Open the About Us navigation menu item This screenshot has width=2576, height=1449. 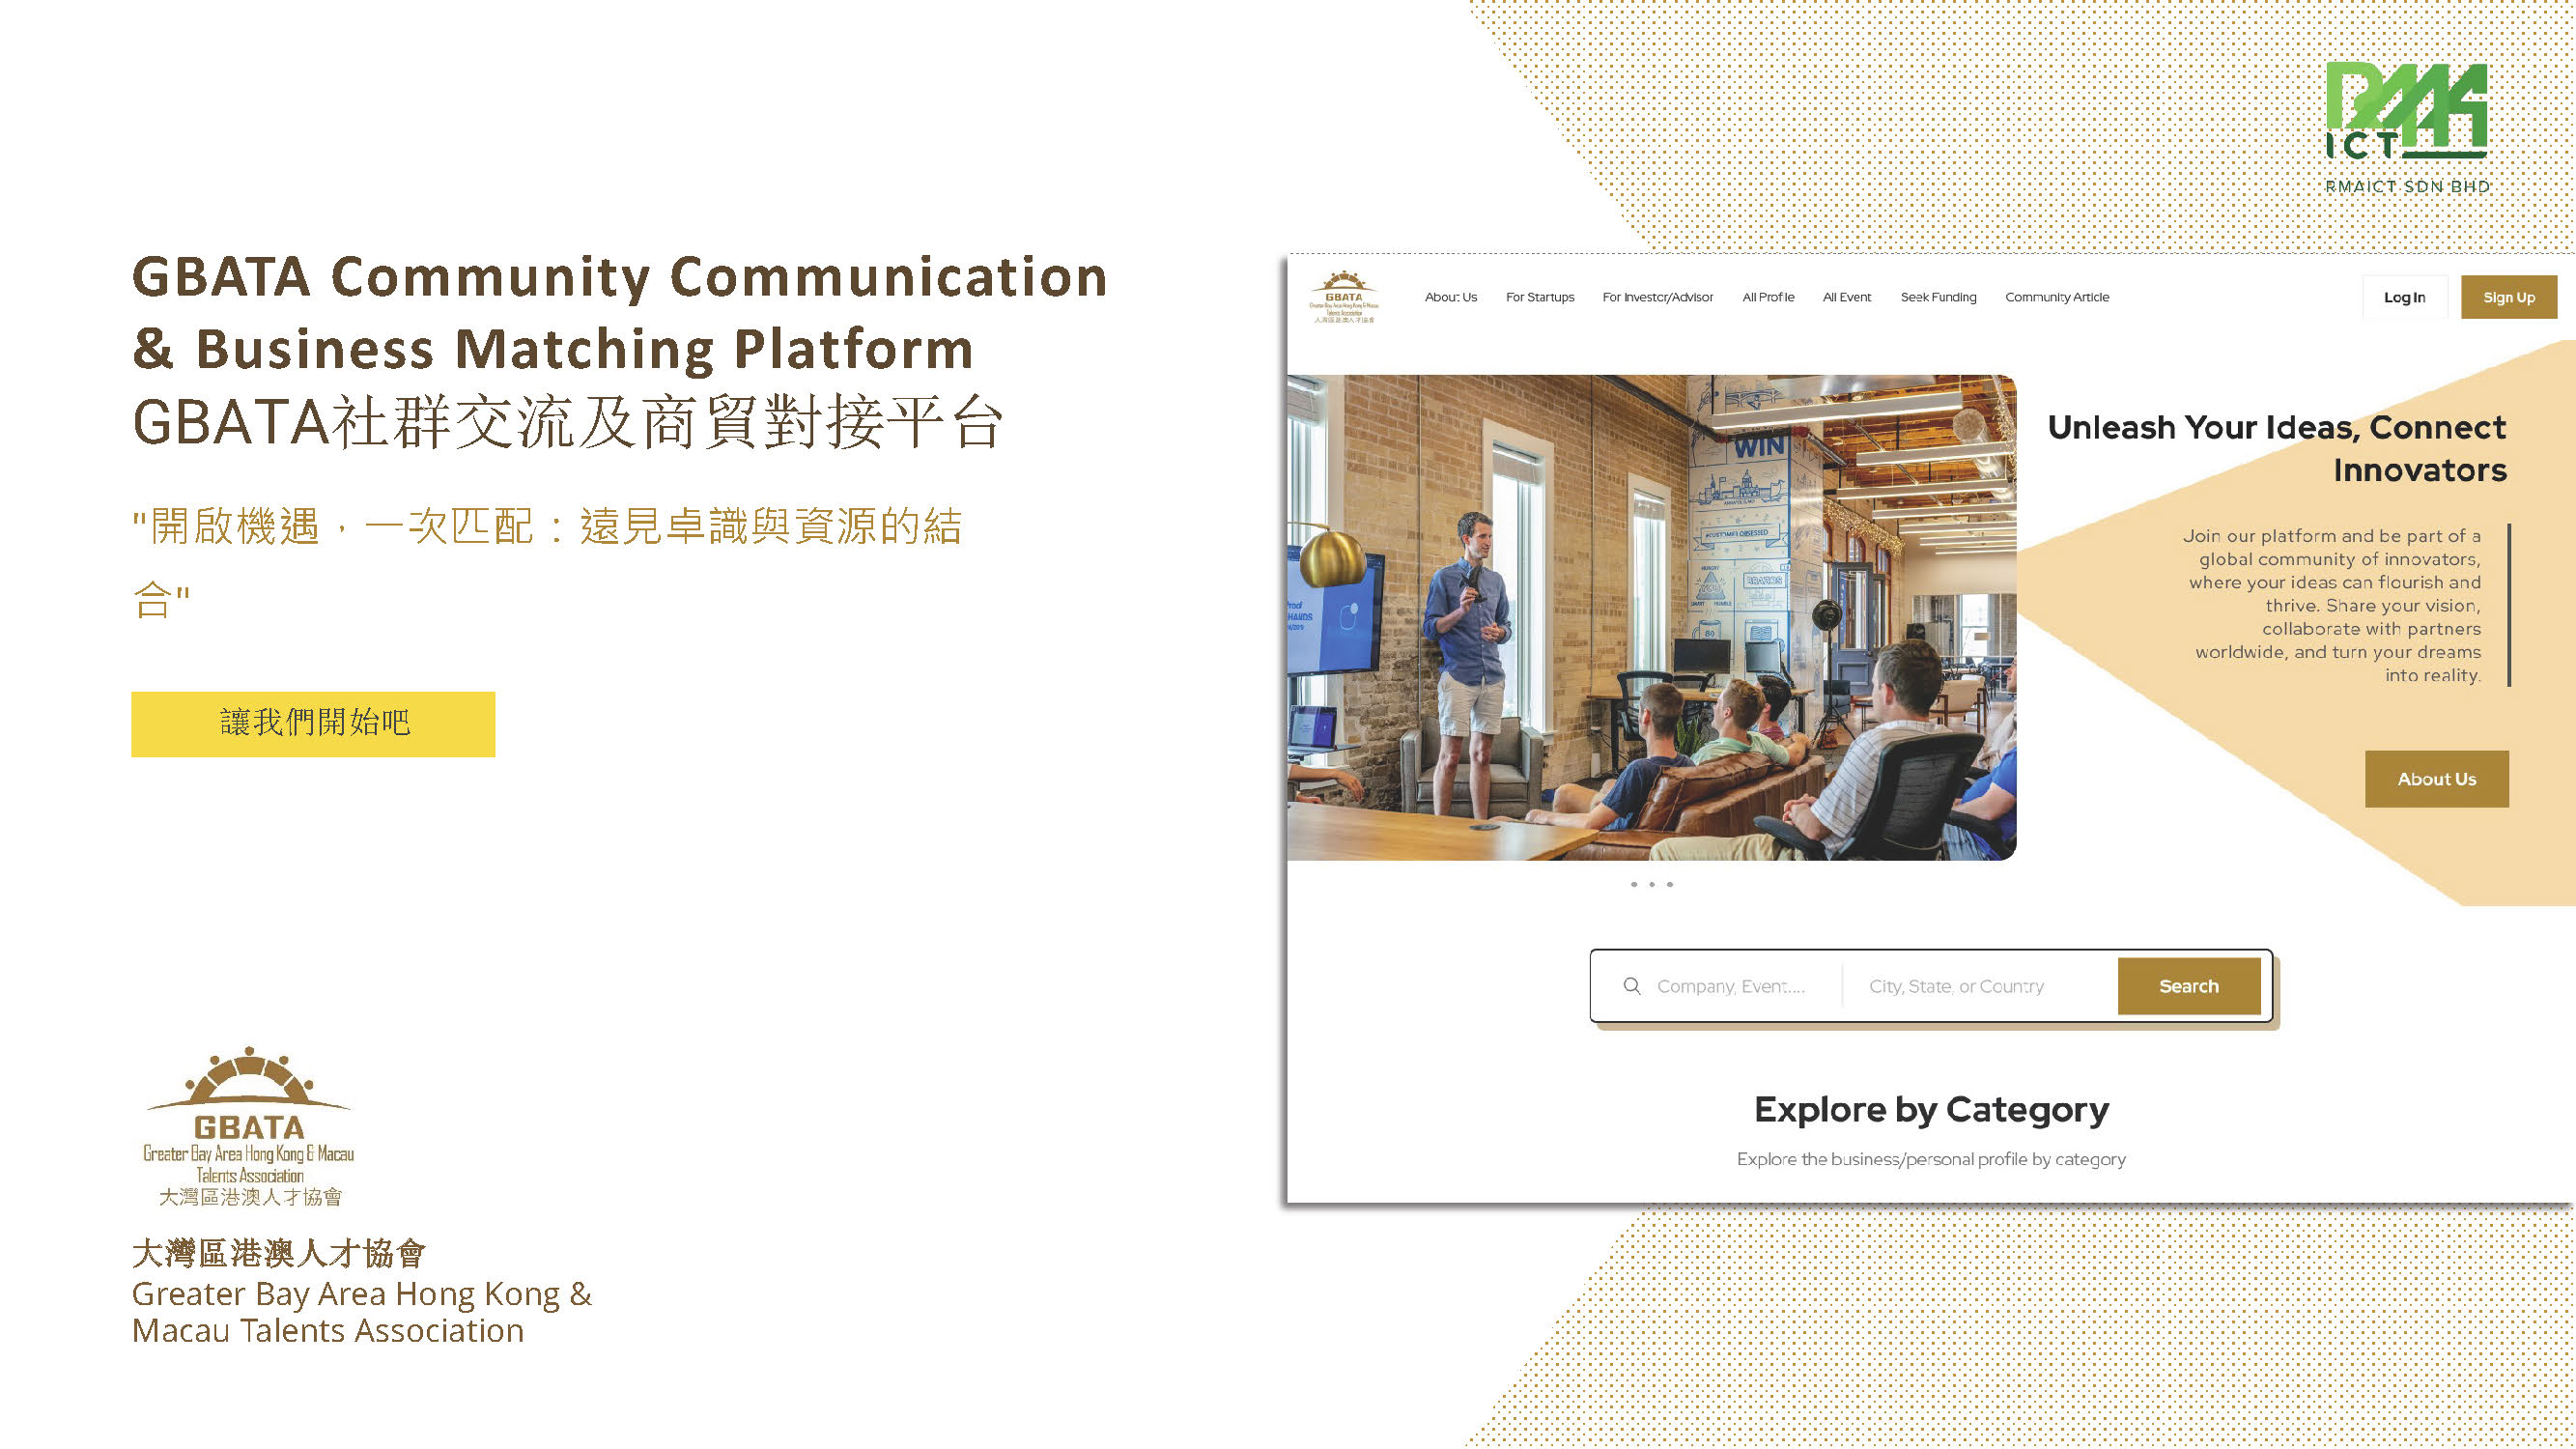pos(1449,296)
